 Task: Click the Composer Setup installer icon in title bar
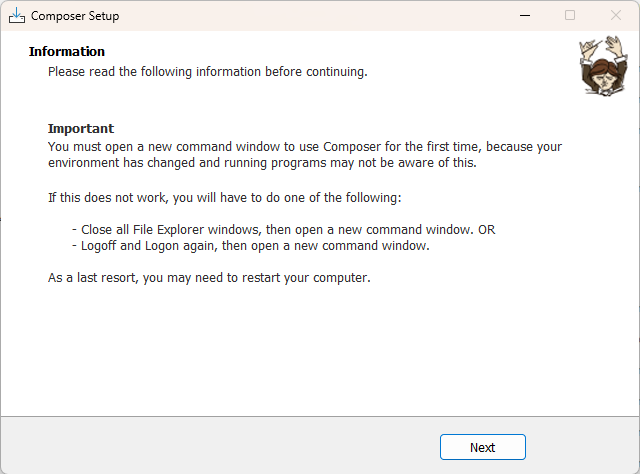[16, 15]
